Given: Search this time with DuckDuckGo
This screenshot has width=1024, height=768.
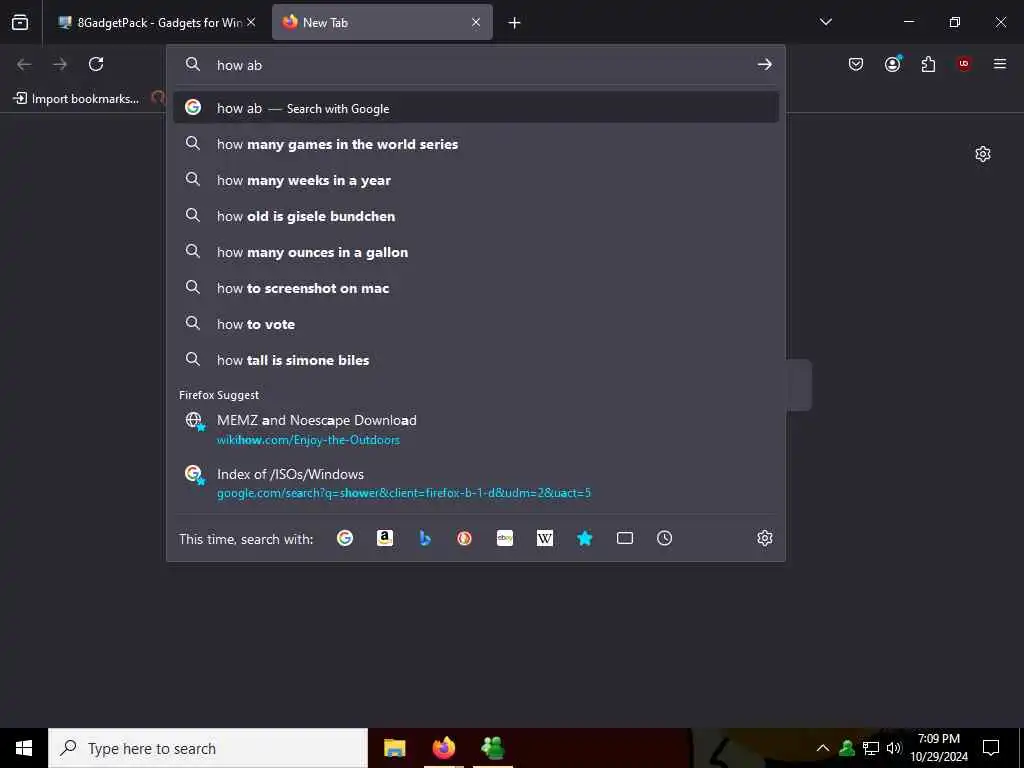Looking at the screenshot, I should tap(464, 538).
